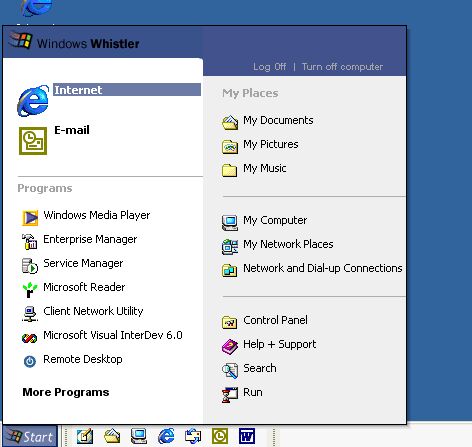Click the sync arrows quick launch icon

pyautogui.click(x=193, y=436)
